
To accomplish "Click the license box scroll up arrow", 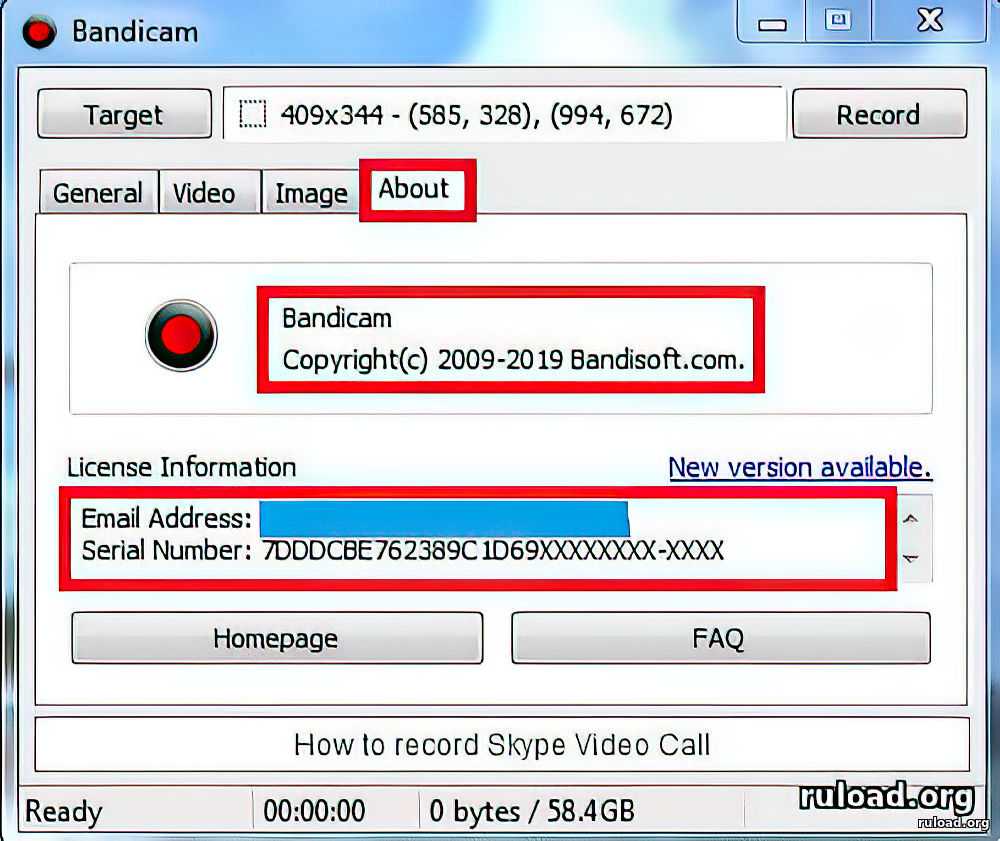I will pyautogui.click(x=911, y=518).
